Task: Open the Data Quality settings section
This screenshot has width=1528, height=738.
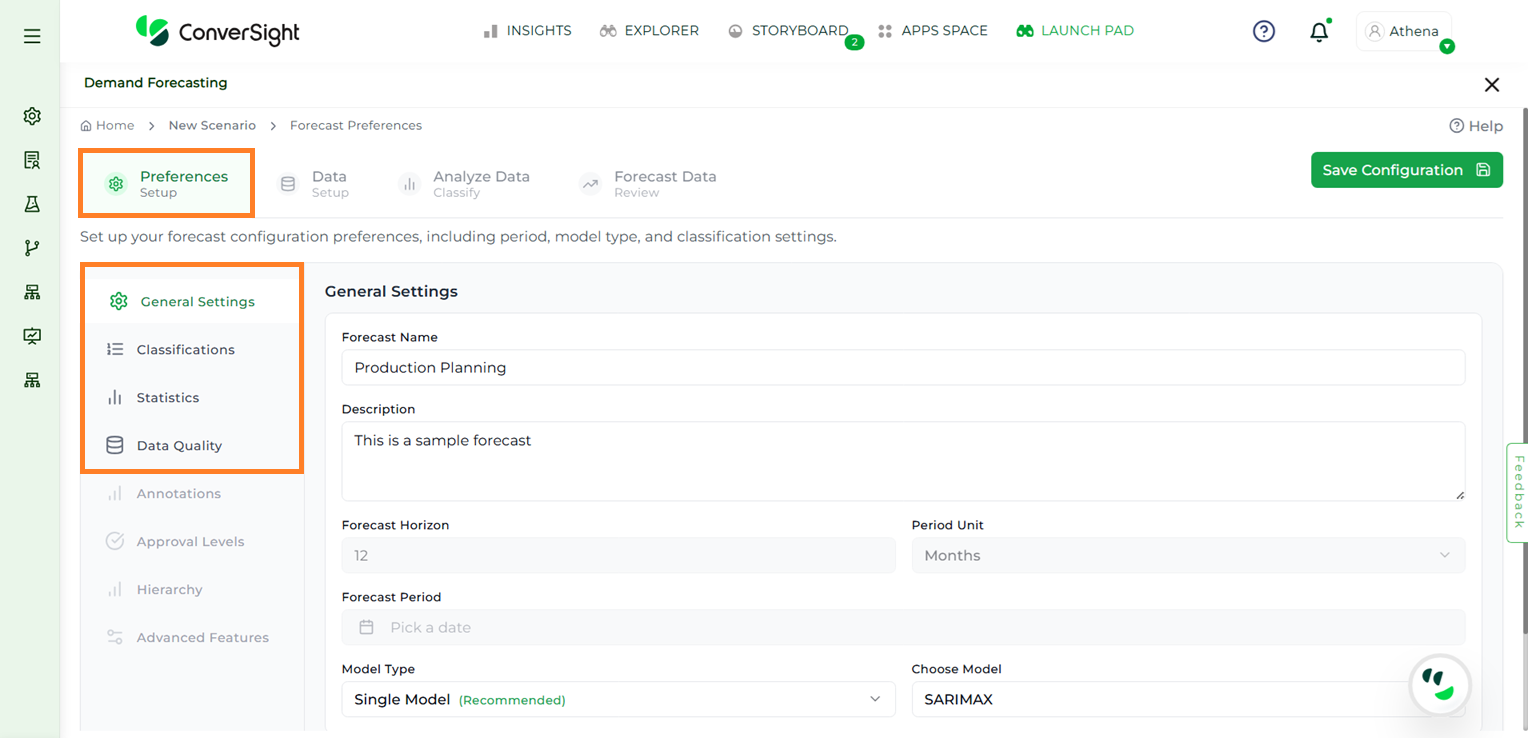Action: pyautogui.click(x=179, y=446)
